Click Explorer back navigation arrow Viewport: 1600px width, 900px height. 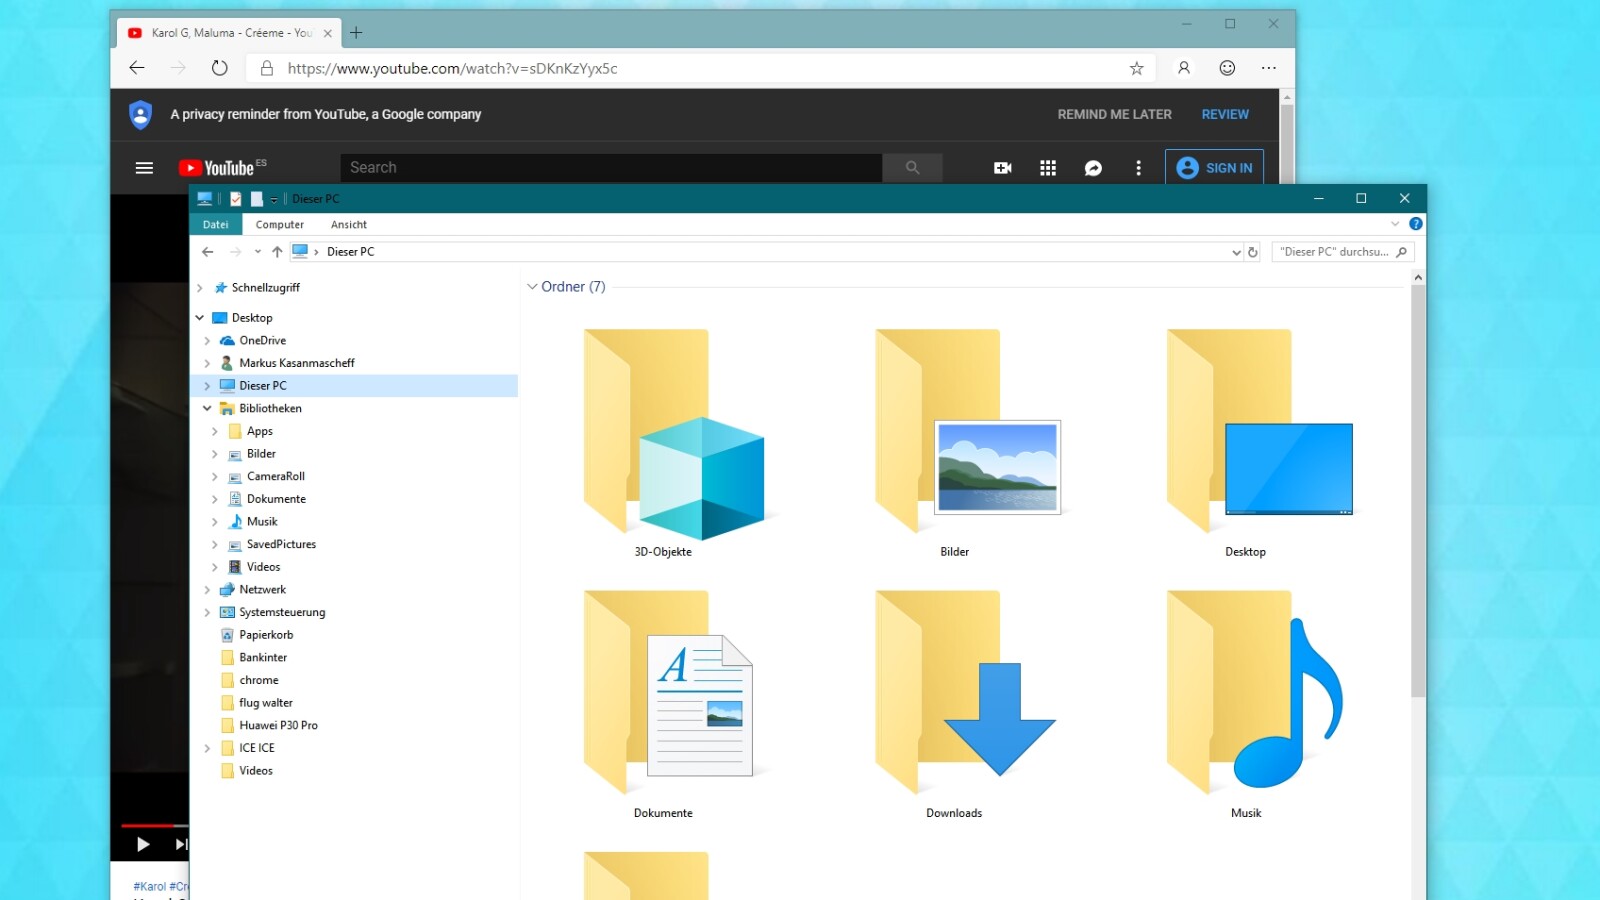(208, 252)
